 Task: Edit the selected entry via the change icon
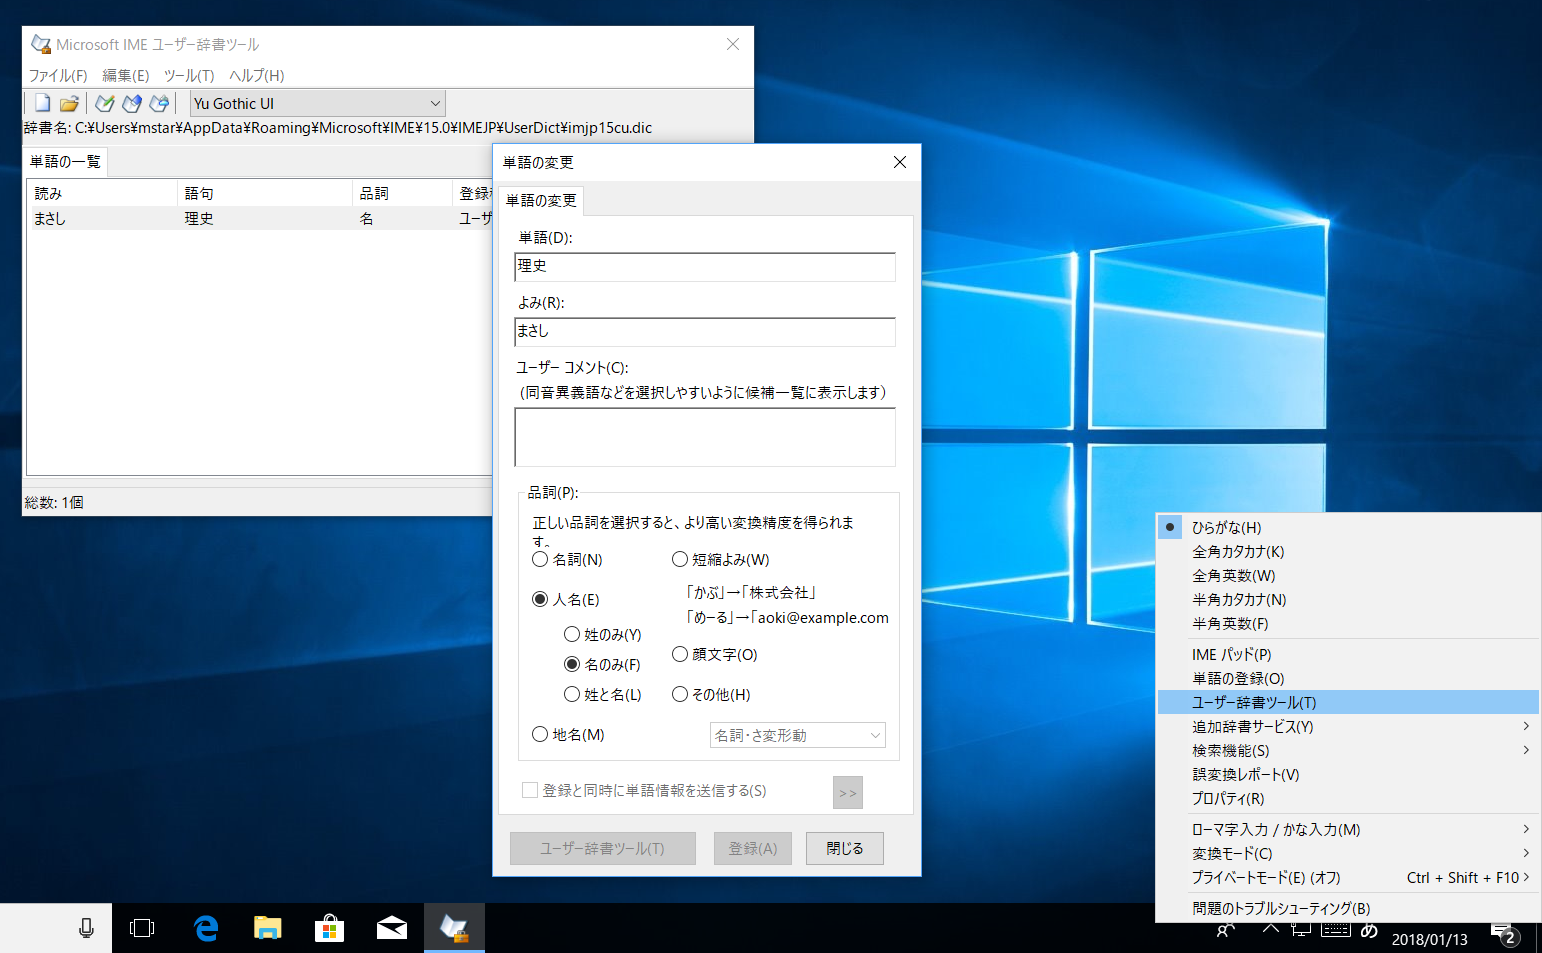point(158,103)
